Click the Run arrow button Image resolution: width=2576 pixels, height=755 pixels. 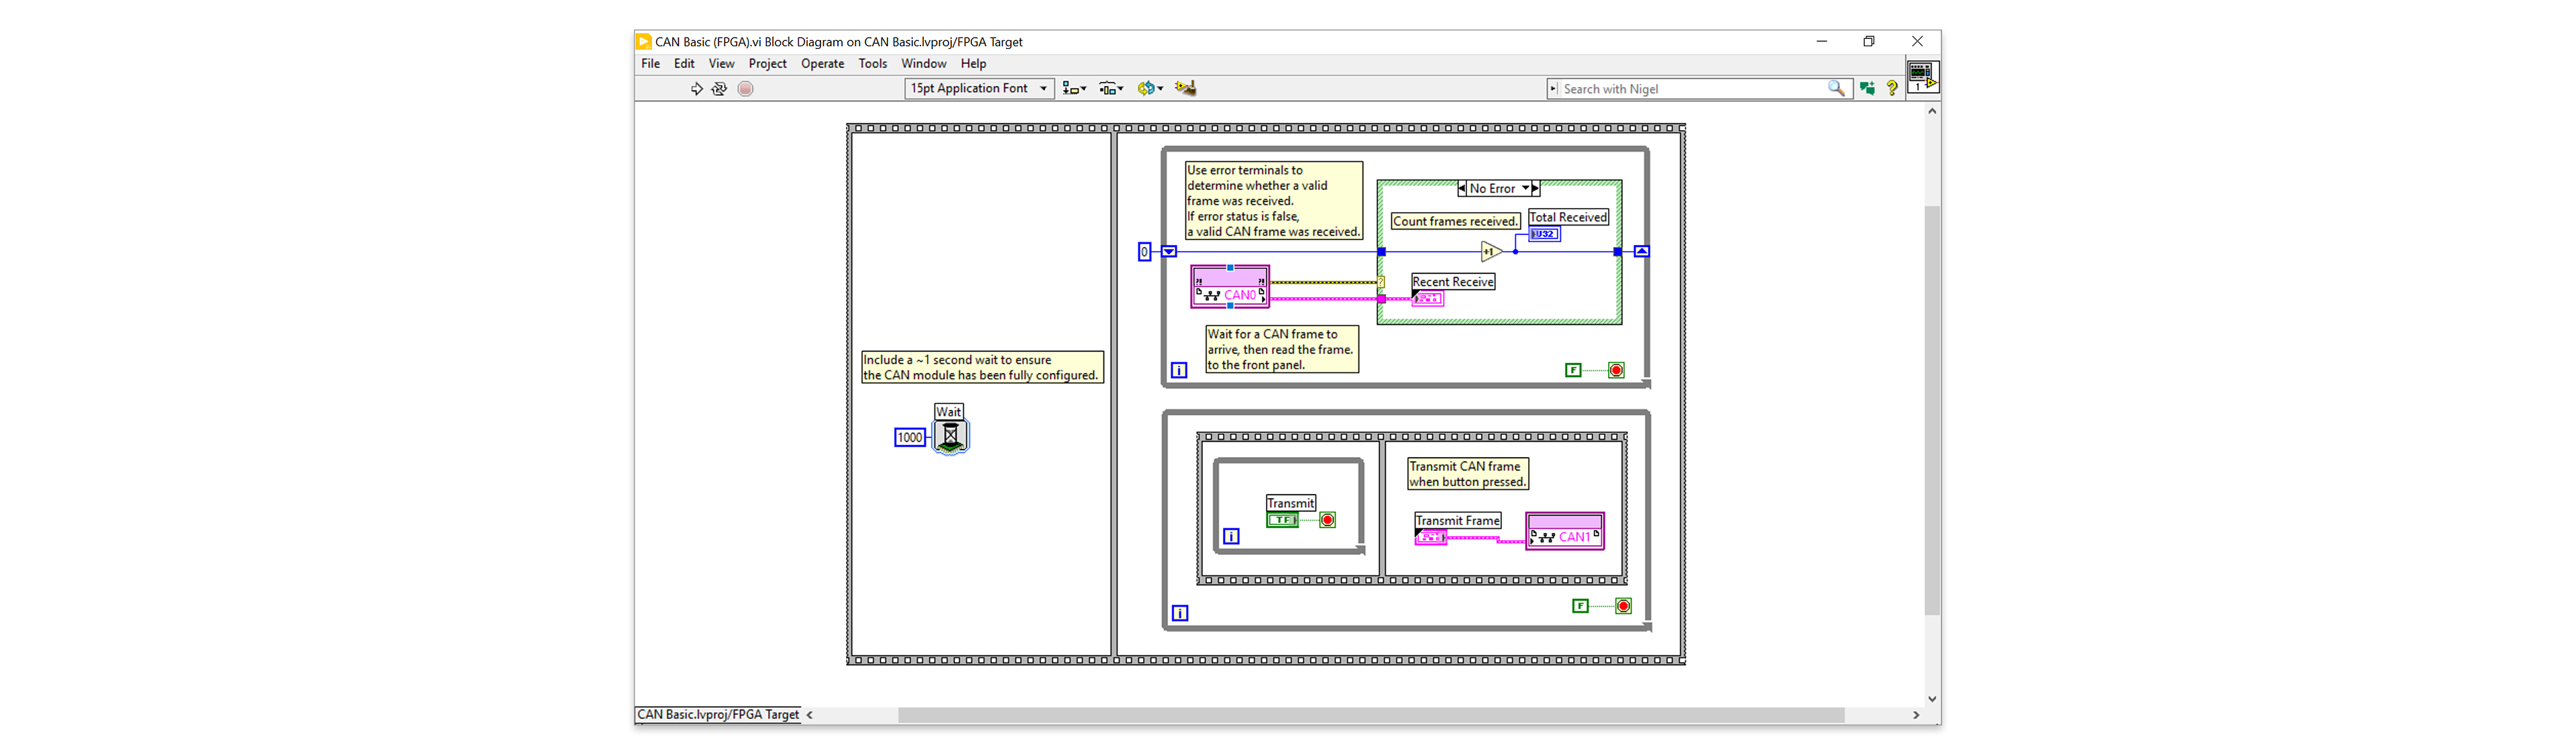[697, 89]
